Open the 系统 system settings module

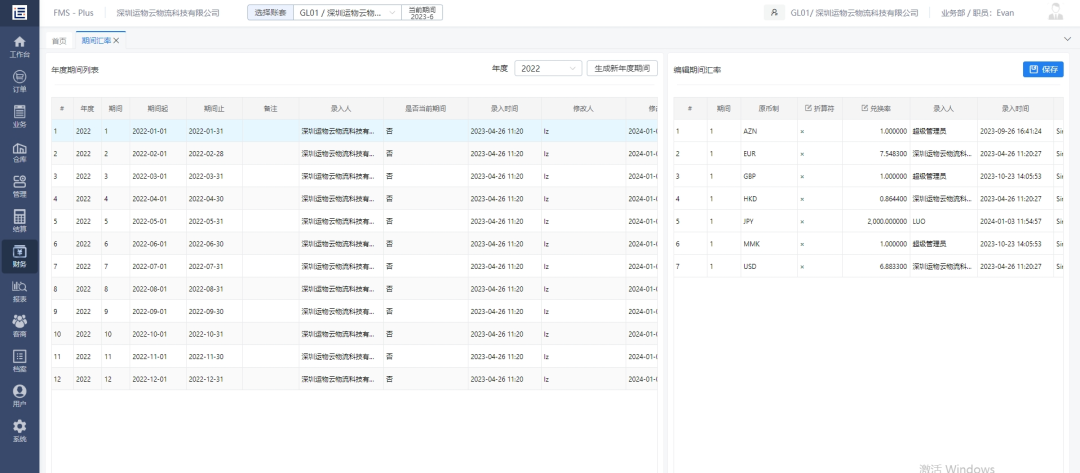tap(19, 432)
